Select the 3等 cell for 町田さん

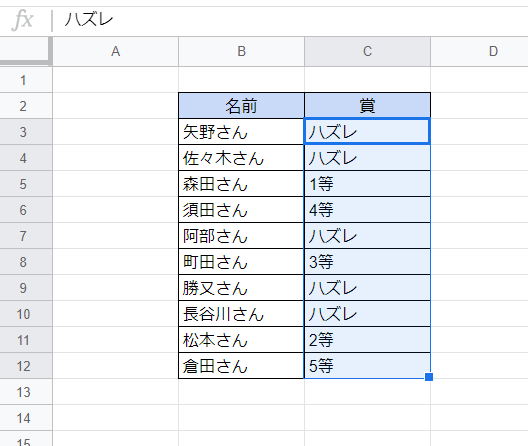click(x=367, y=262)
